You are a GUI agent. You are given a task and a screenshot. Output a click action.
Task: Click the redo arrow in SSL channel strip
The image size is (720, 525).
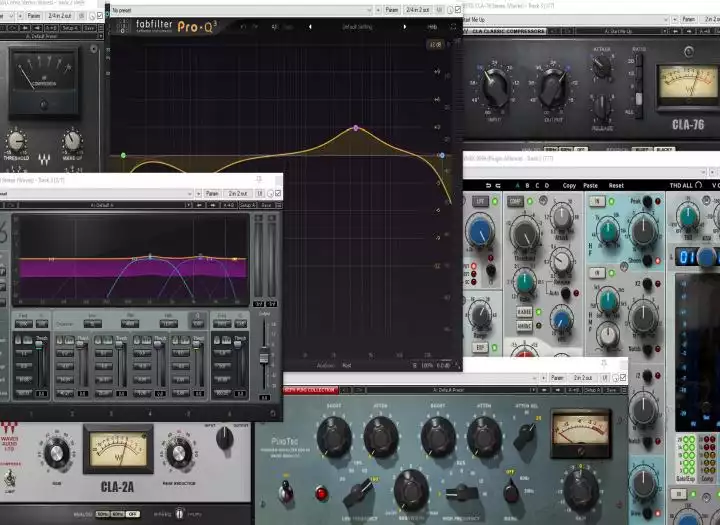(x=498, y=186)
